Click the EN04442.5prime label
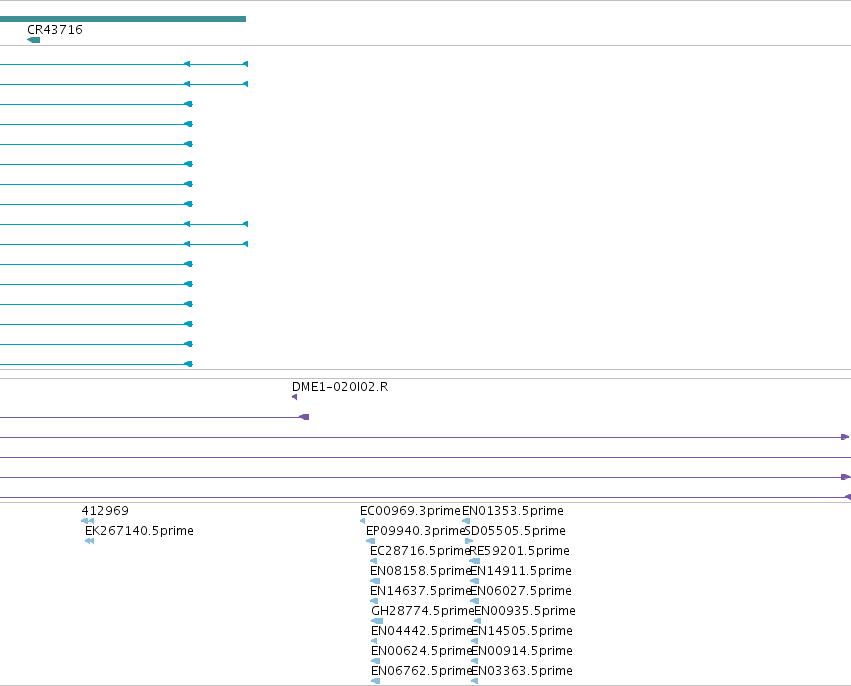851x686 pixels. pos(421,631)
